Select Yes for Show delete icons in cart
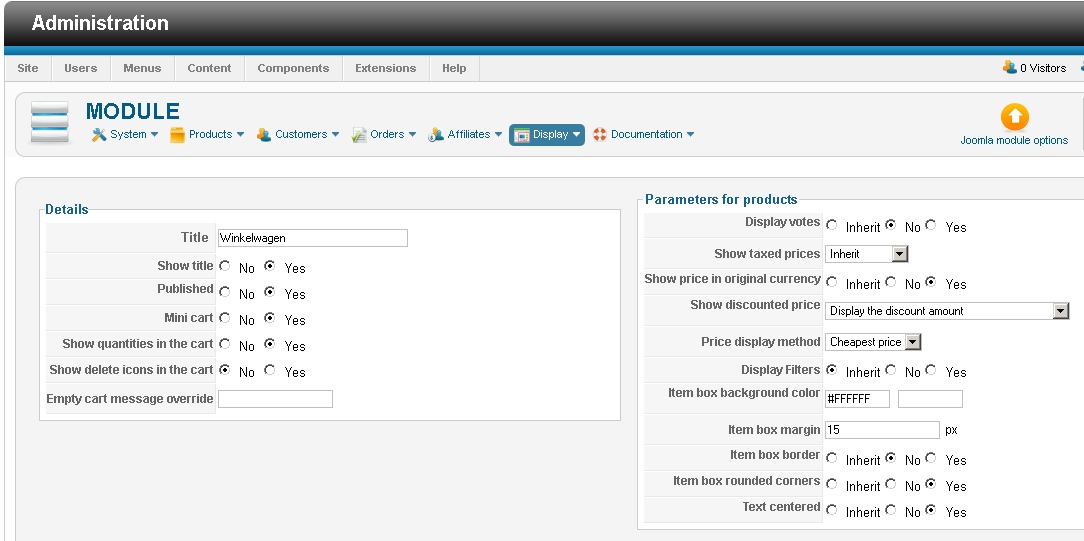This screenshot has width=1084, height=541. click(x=270, y=370)
